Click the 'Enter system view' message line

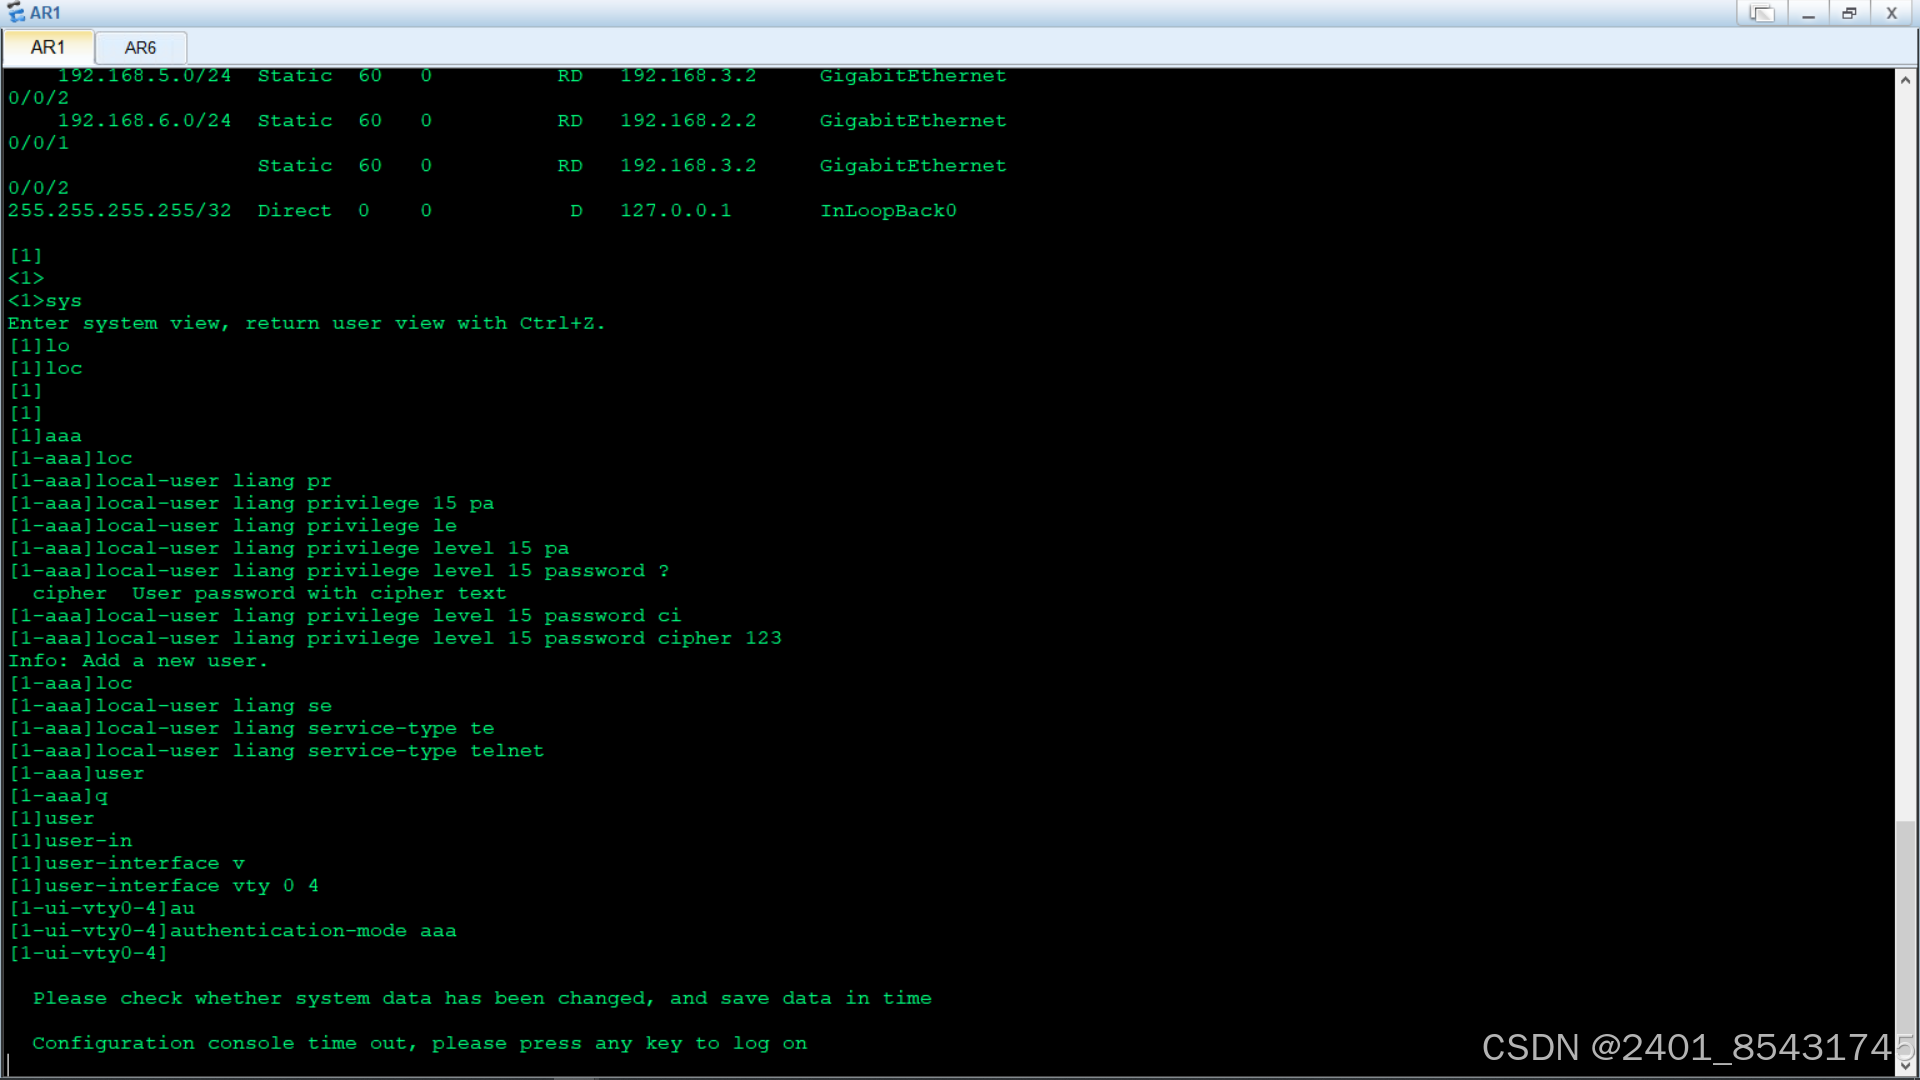[x=306, y=324]
